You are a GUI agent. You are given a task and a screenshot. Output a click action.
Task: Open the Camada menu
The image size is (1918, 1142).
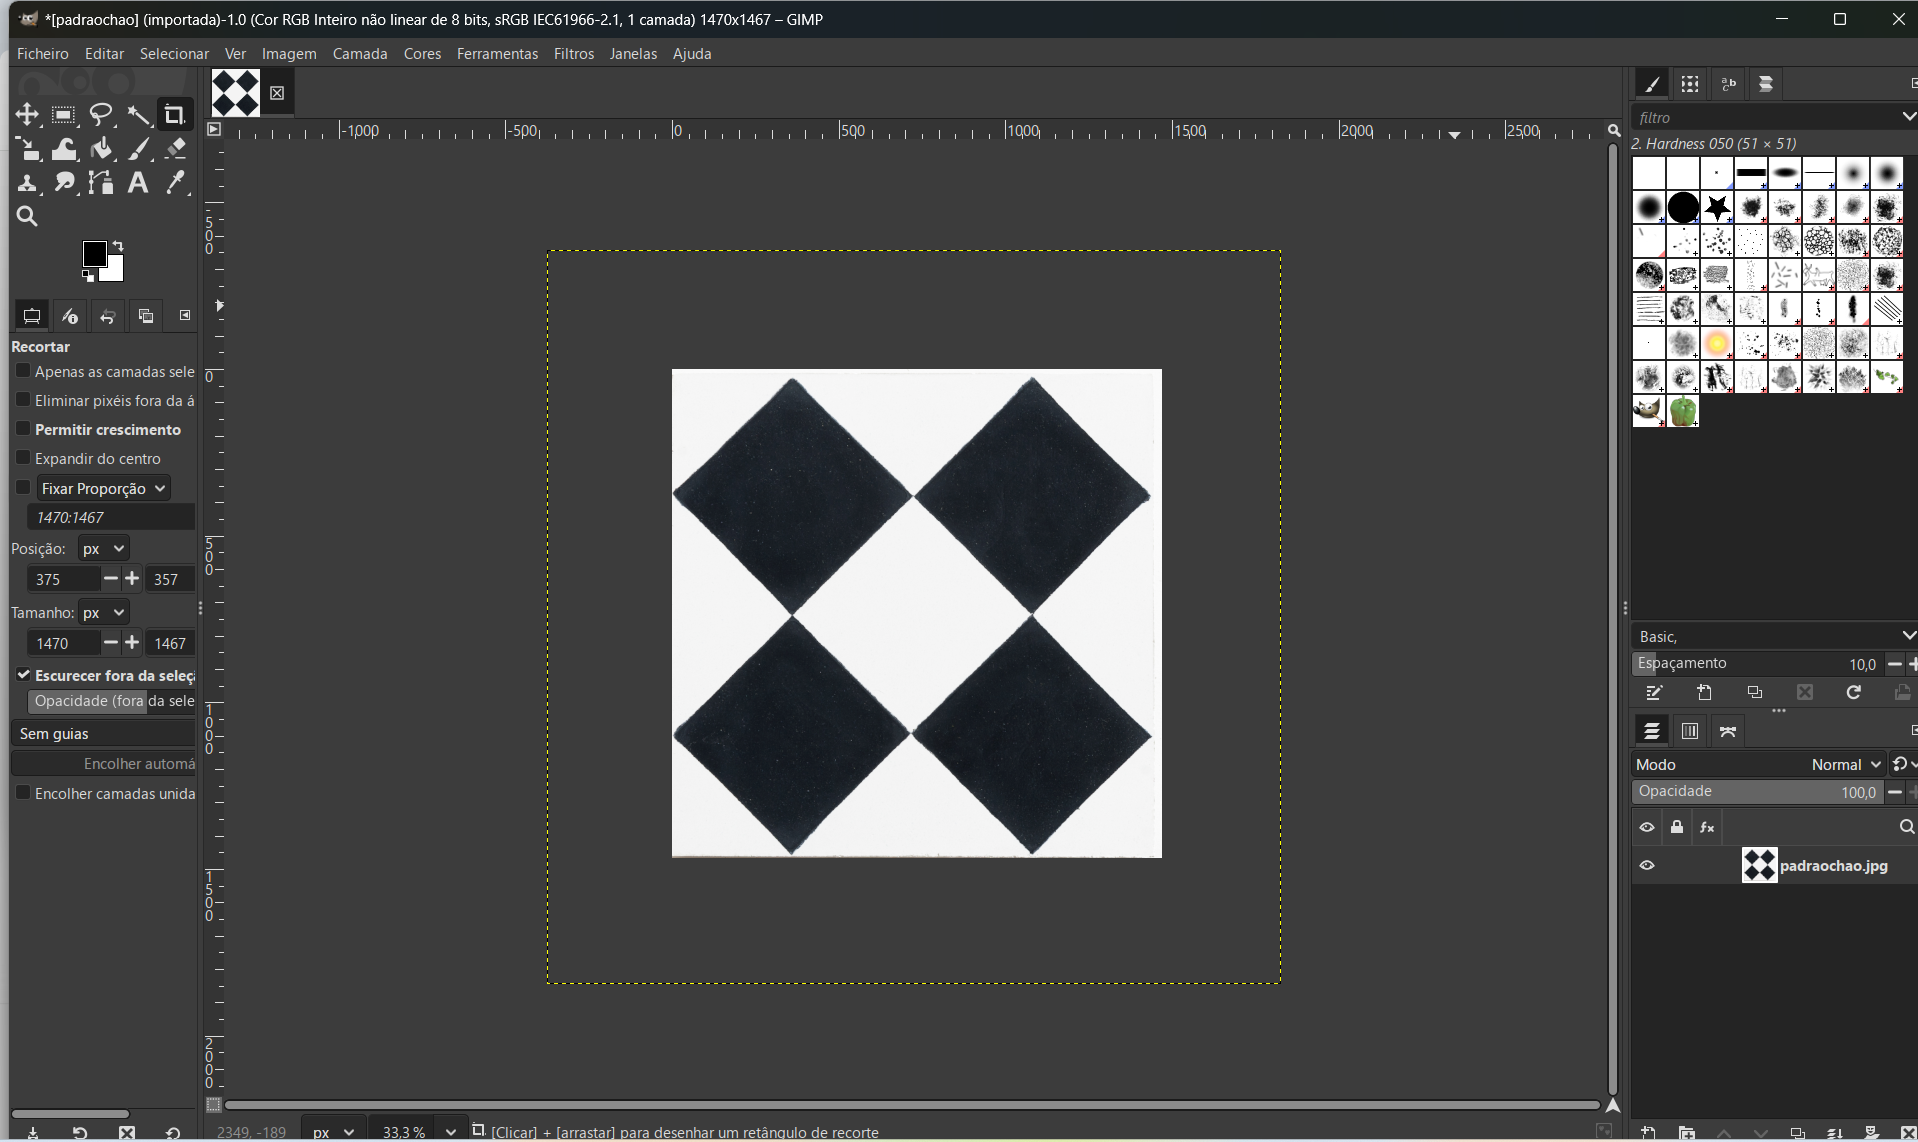click(x=359, y=54)
